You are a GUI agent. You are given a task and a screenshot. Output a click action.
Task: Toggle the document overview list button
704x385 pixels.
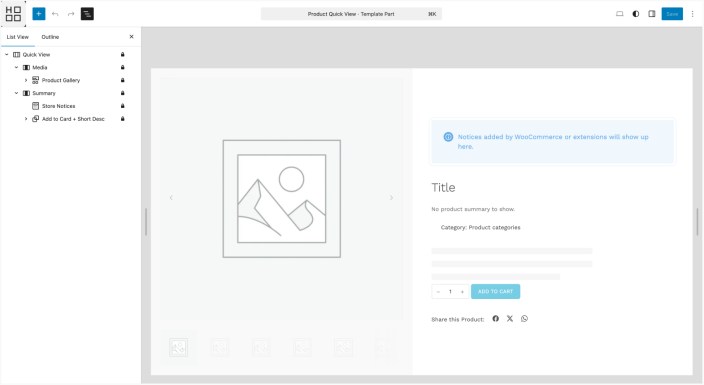(x=87, y=14)
